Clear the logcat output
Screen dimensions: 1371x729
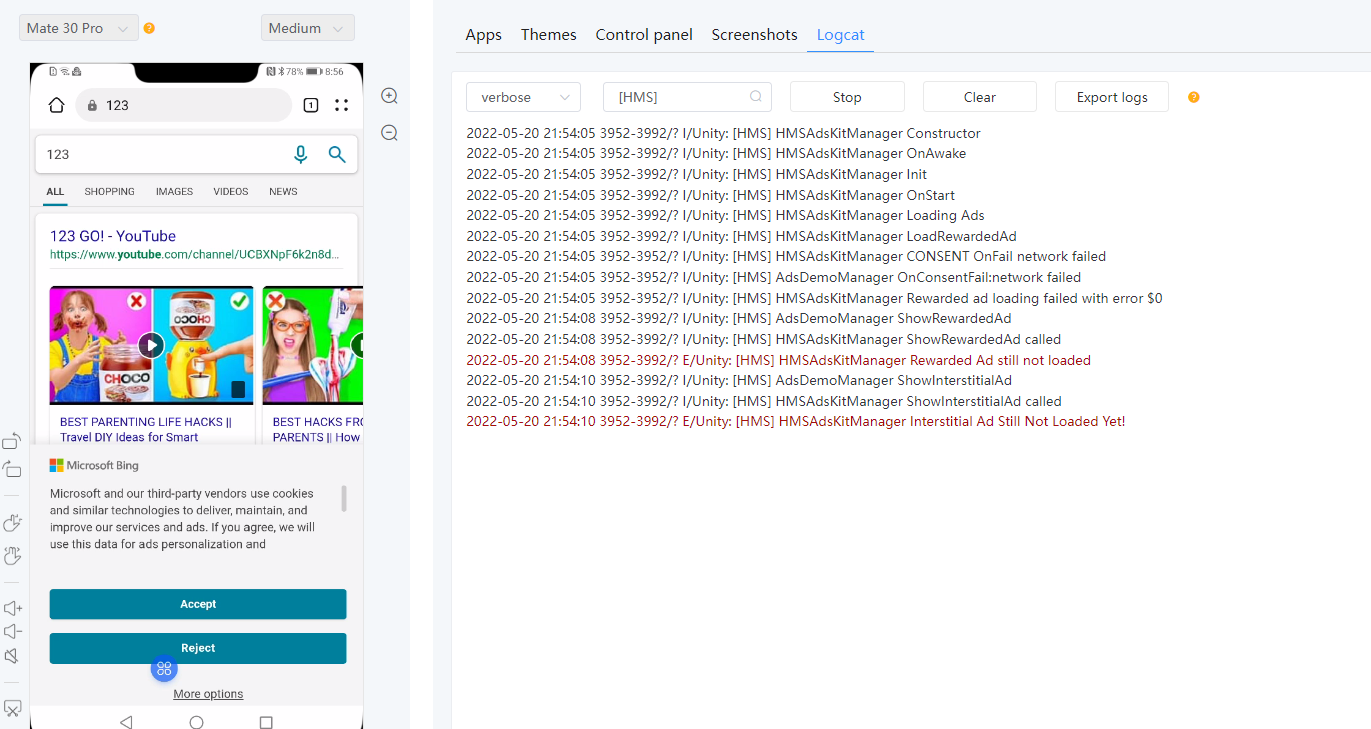coord(979,96)
